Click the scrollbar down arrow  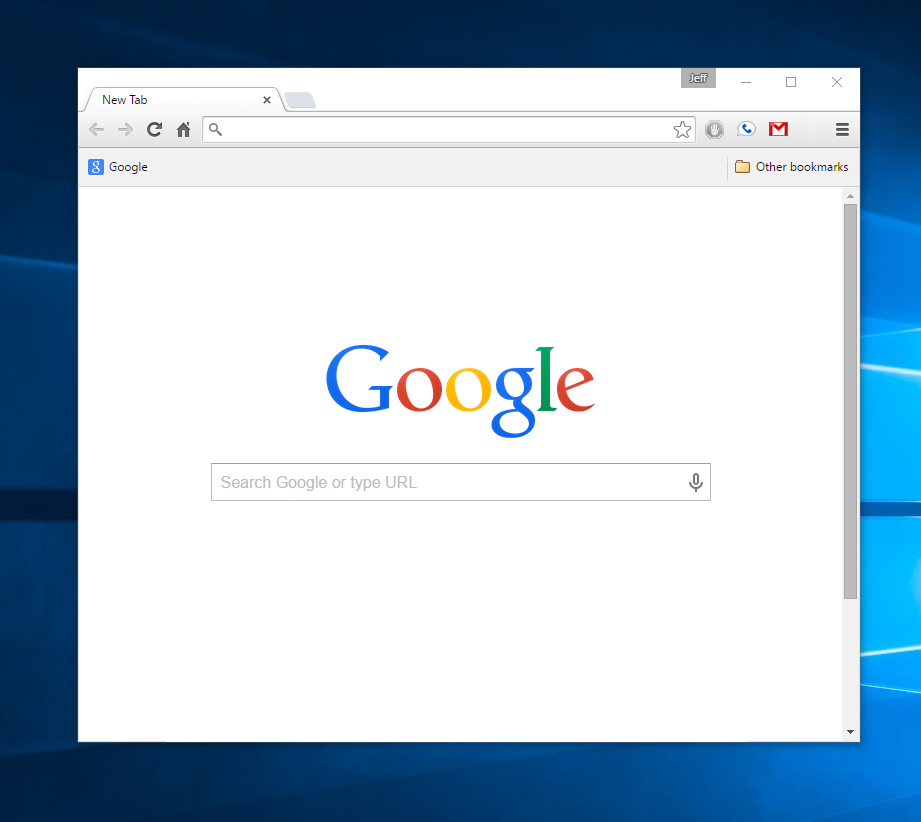click(x=850, y=732)
